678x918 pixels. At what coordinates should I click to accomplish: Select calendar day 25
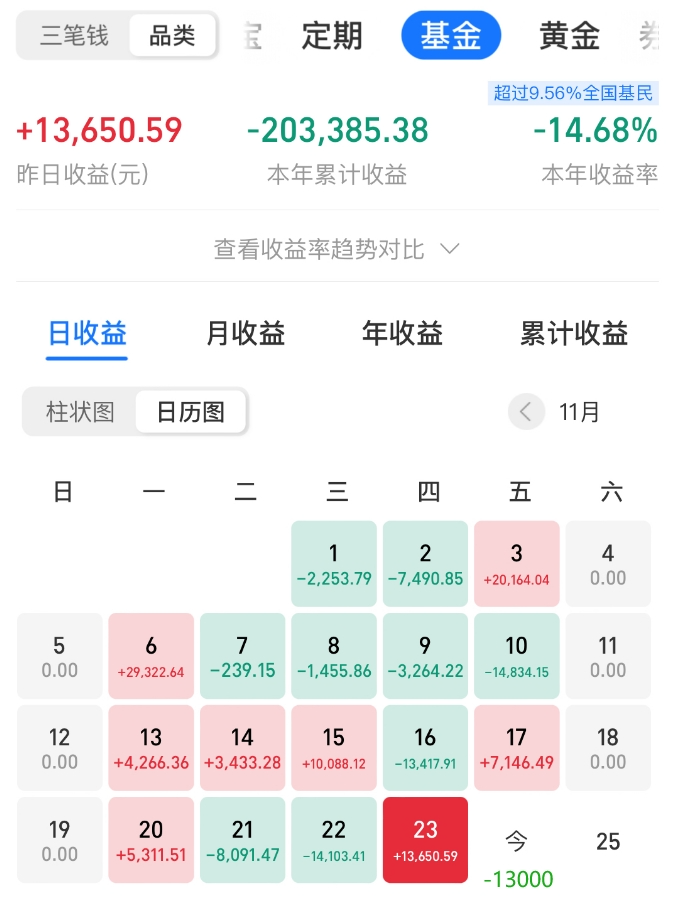point(608,841)
